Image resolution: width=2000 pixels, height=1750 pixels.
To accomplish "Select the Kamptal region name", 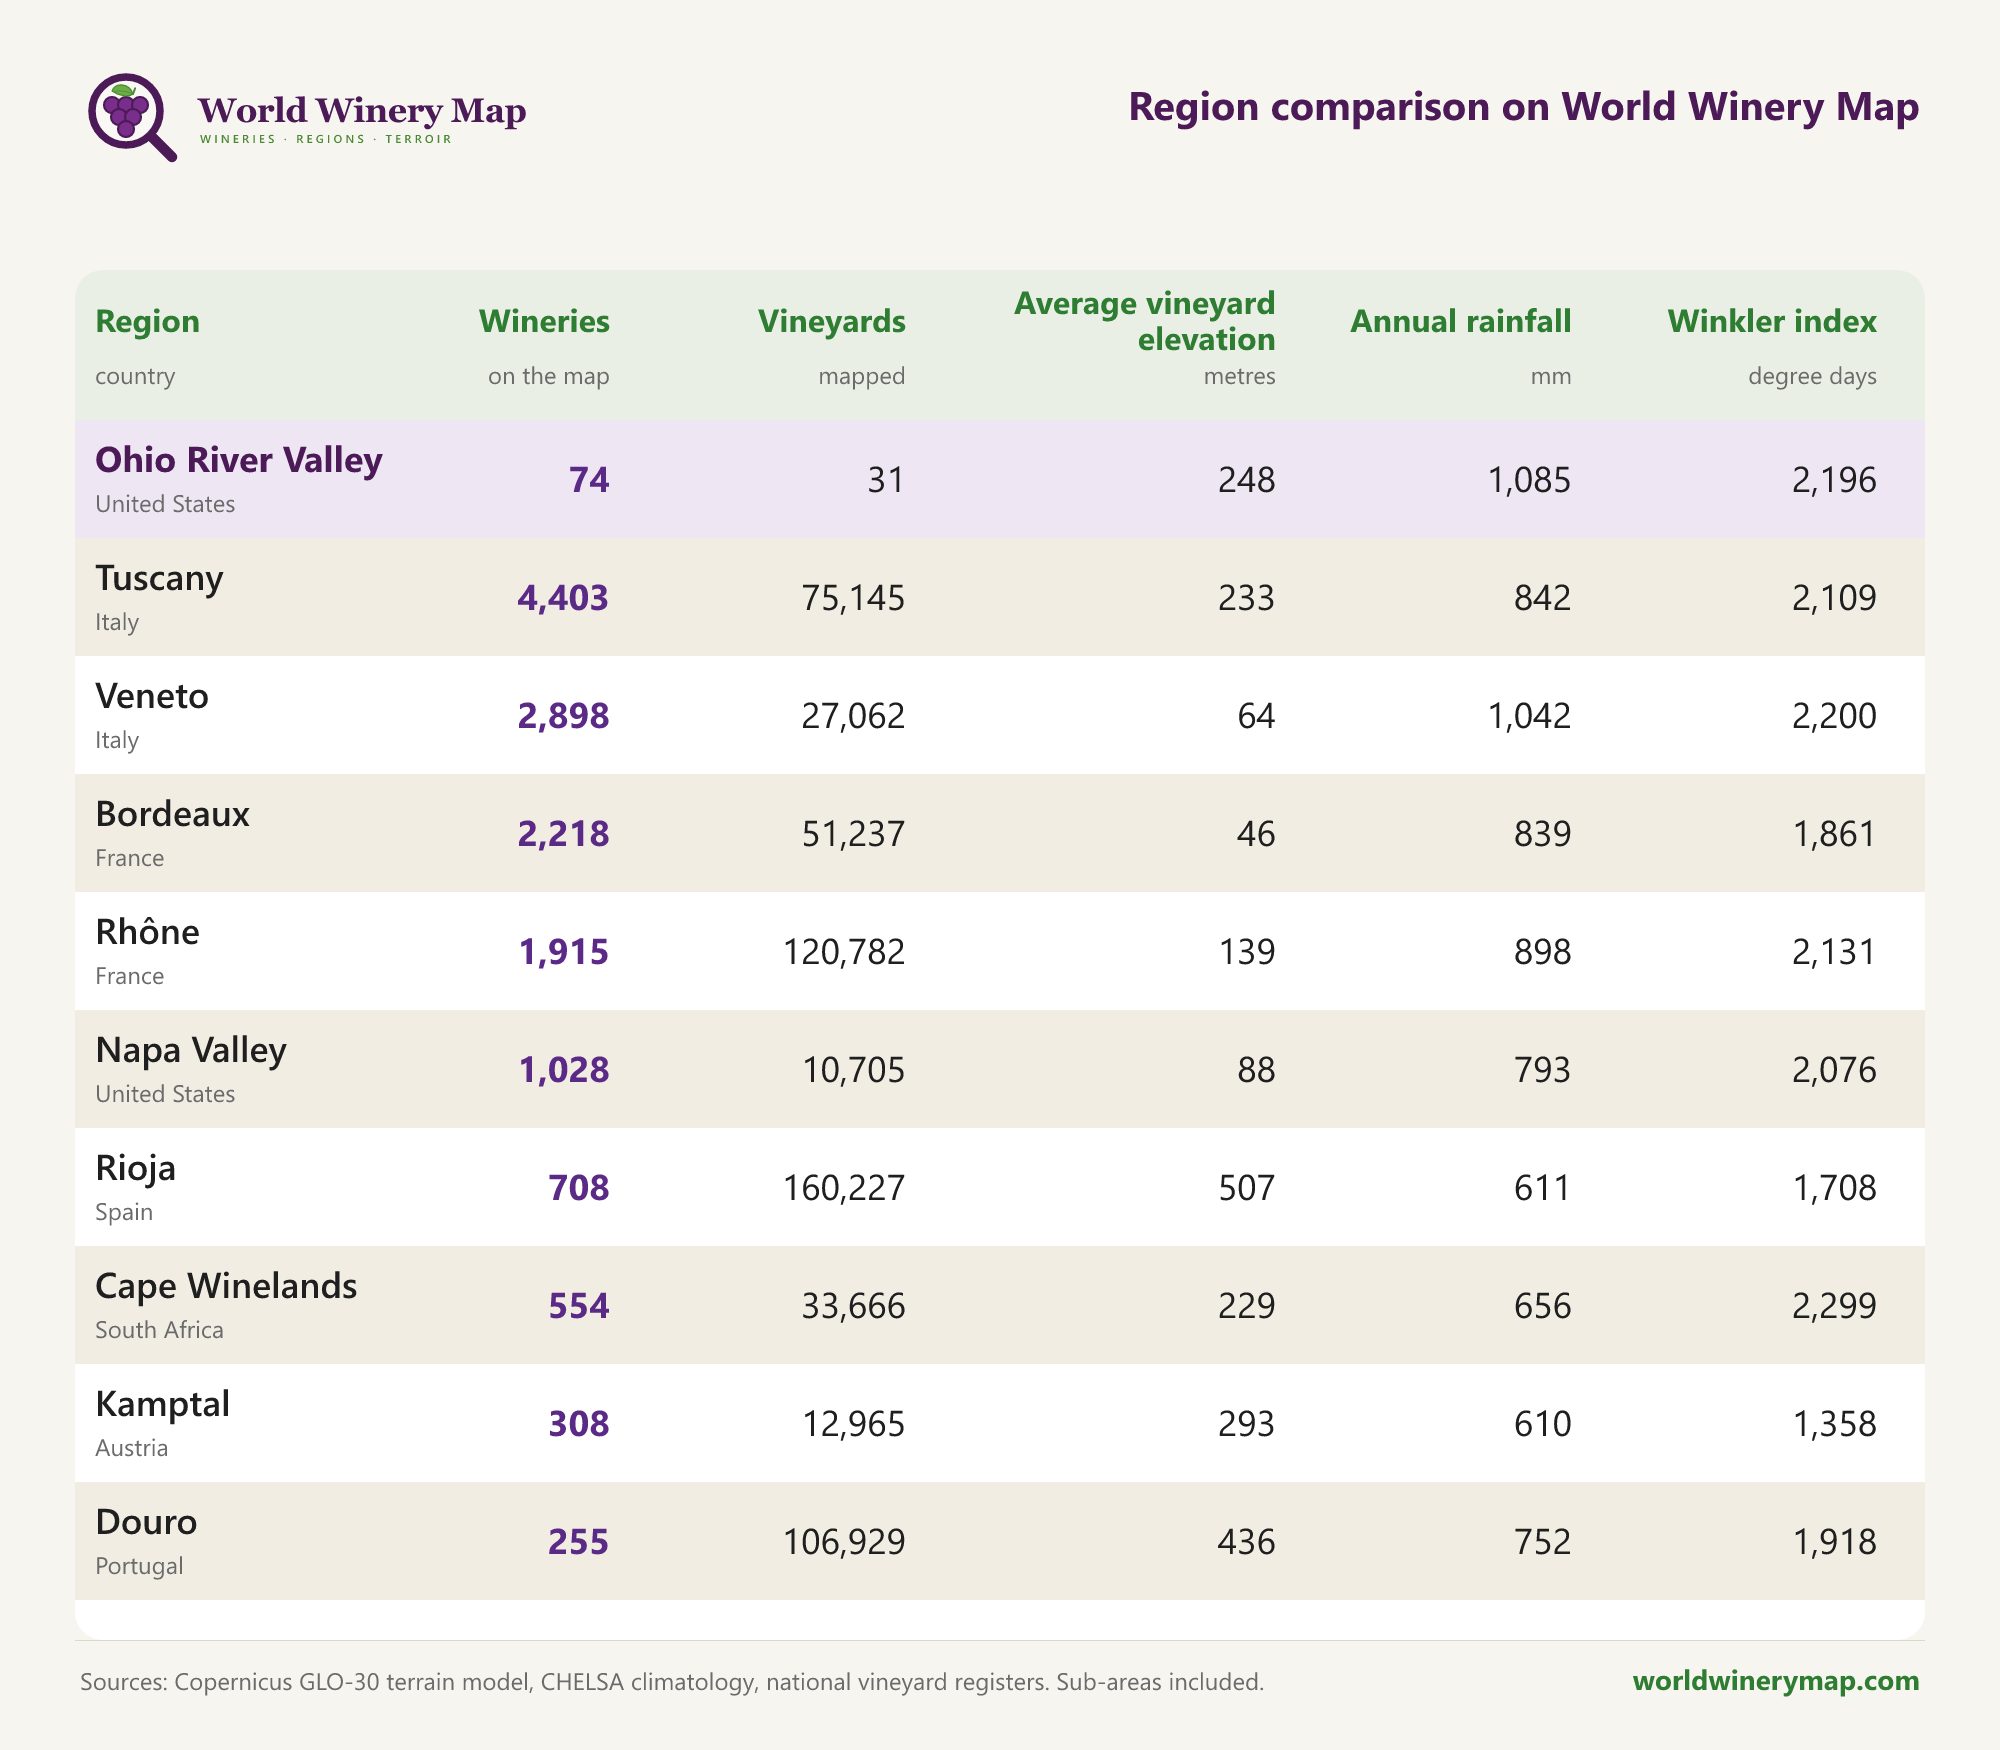I will (162, 1404).
